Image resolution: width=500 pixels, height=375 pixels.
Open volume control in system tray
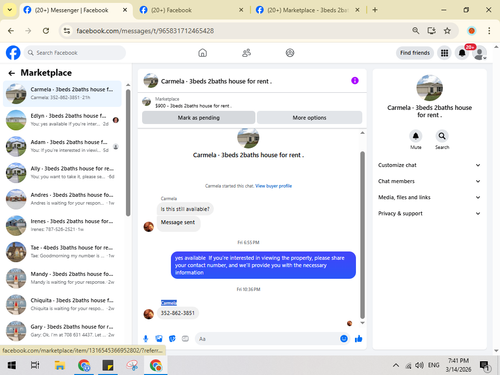coord(419,365)
